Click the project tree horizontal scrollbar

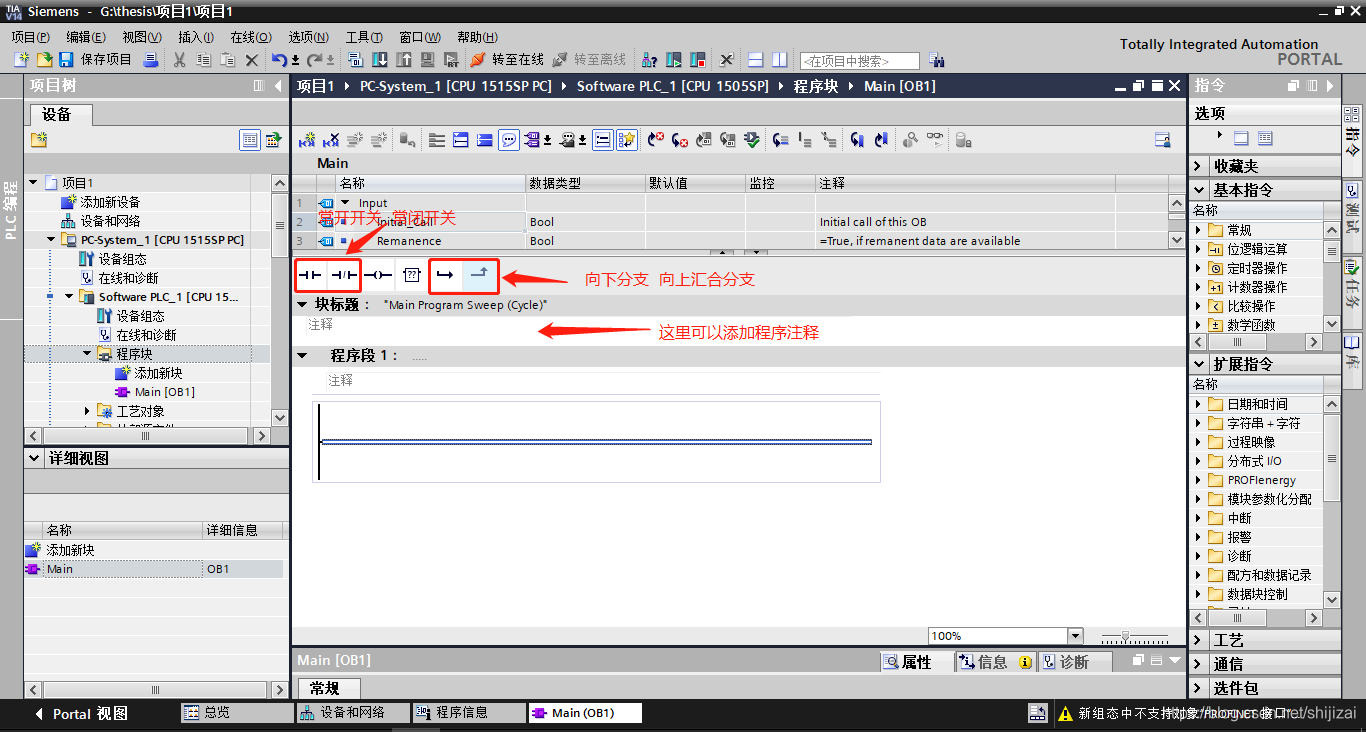[147, 436]
